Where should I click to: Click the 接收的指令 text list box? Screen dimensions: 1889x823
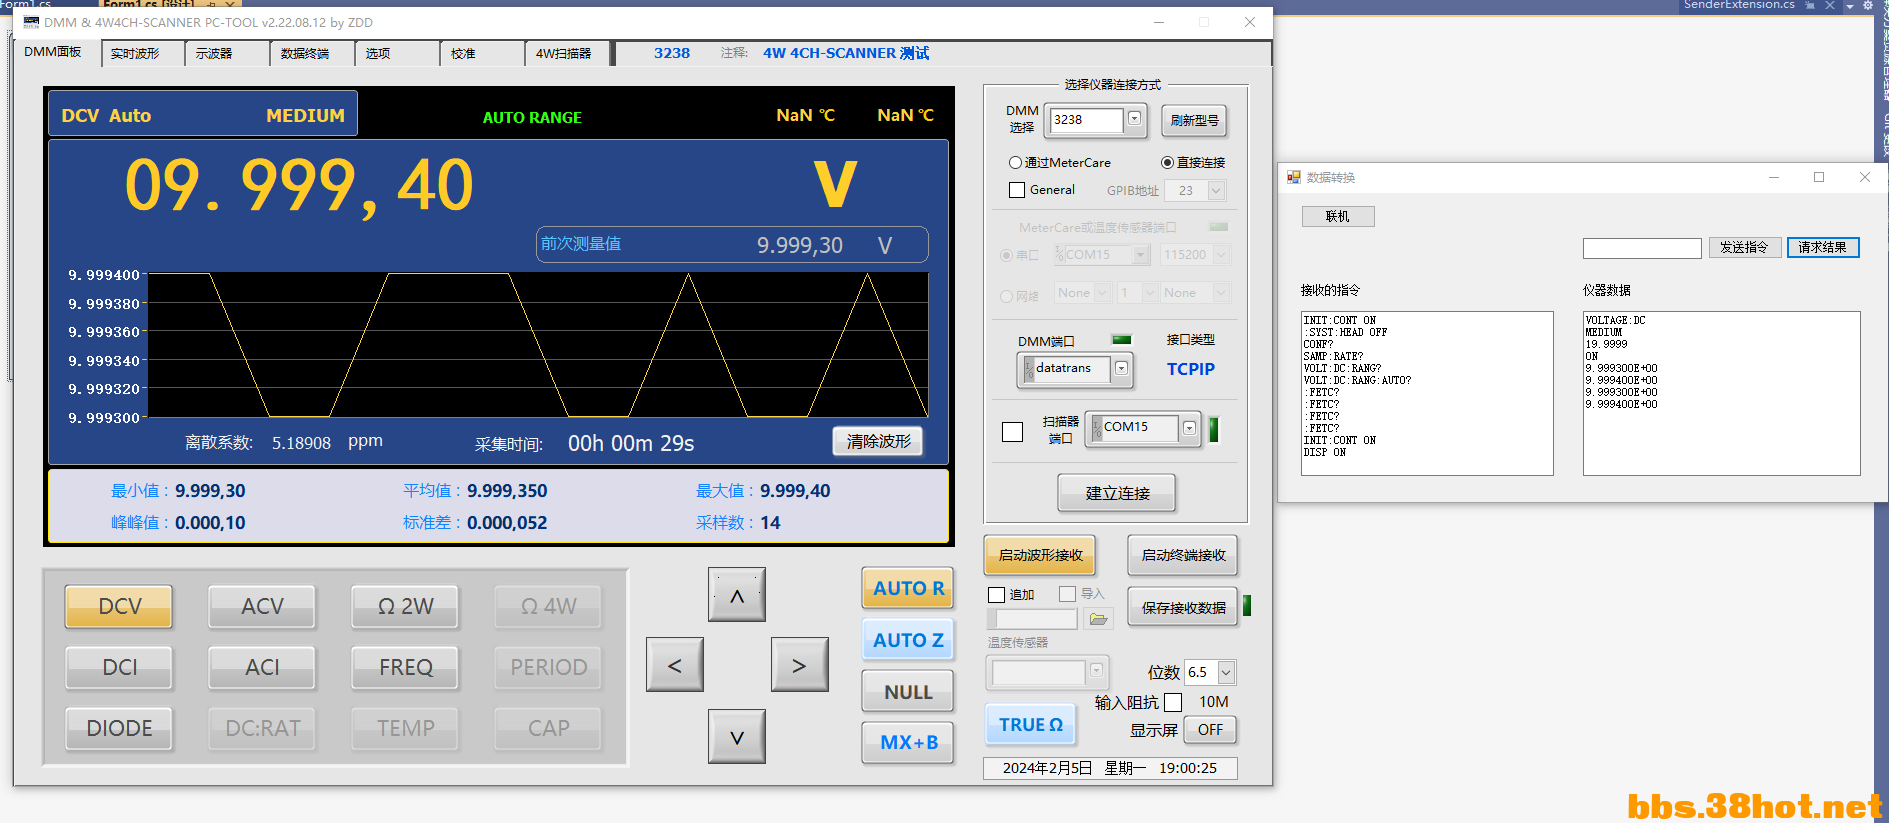coord(1427,393)
